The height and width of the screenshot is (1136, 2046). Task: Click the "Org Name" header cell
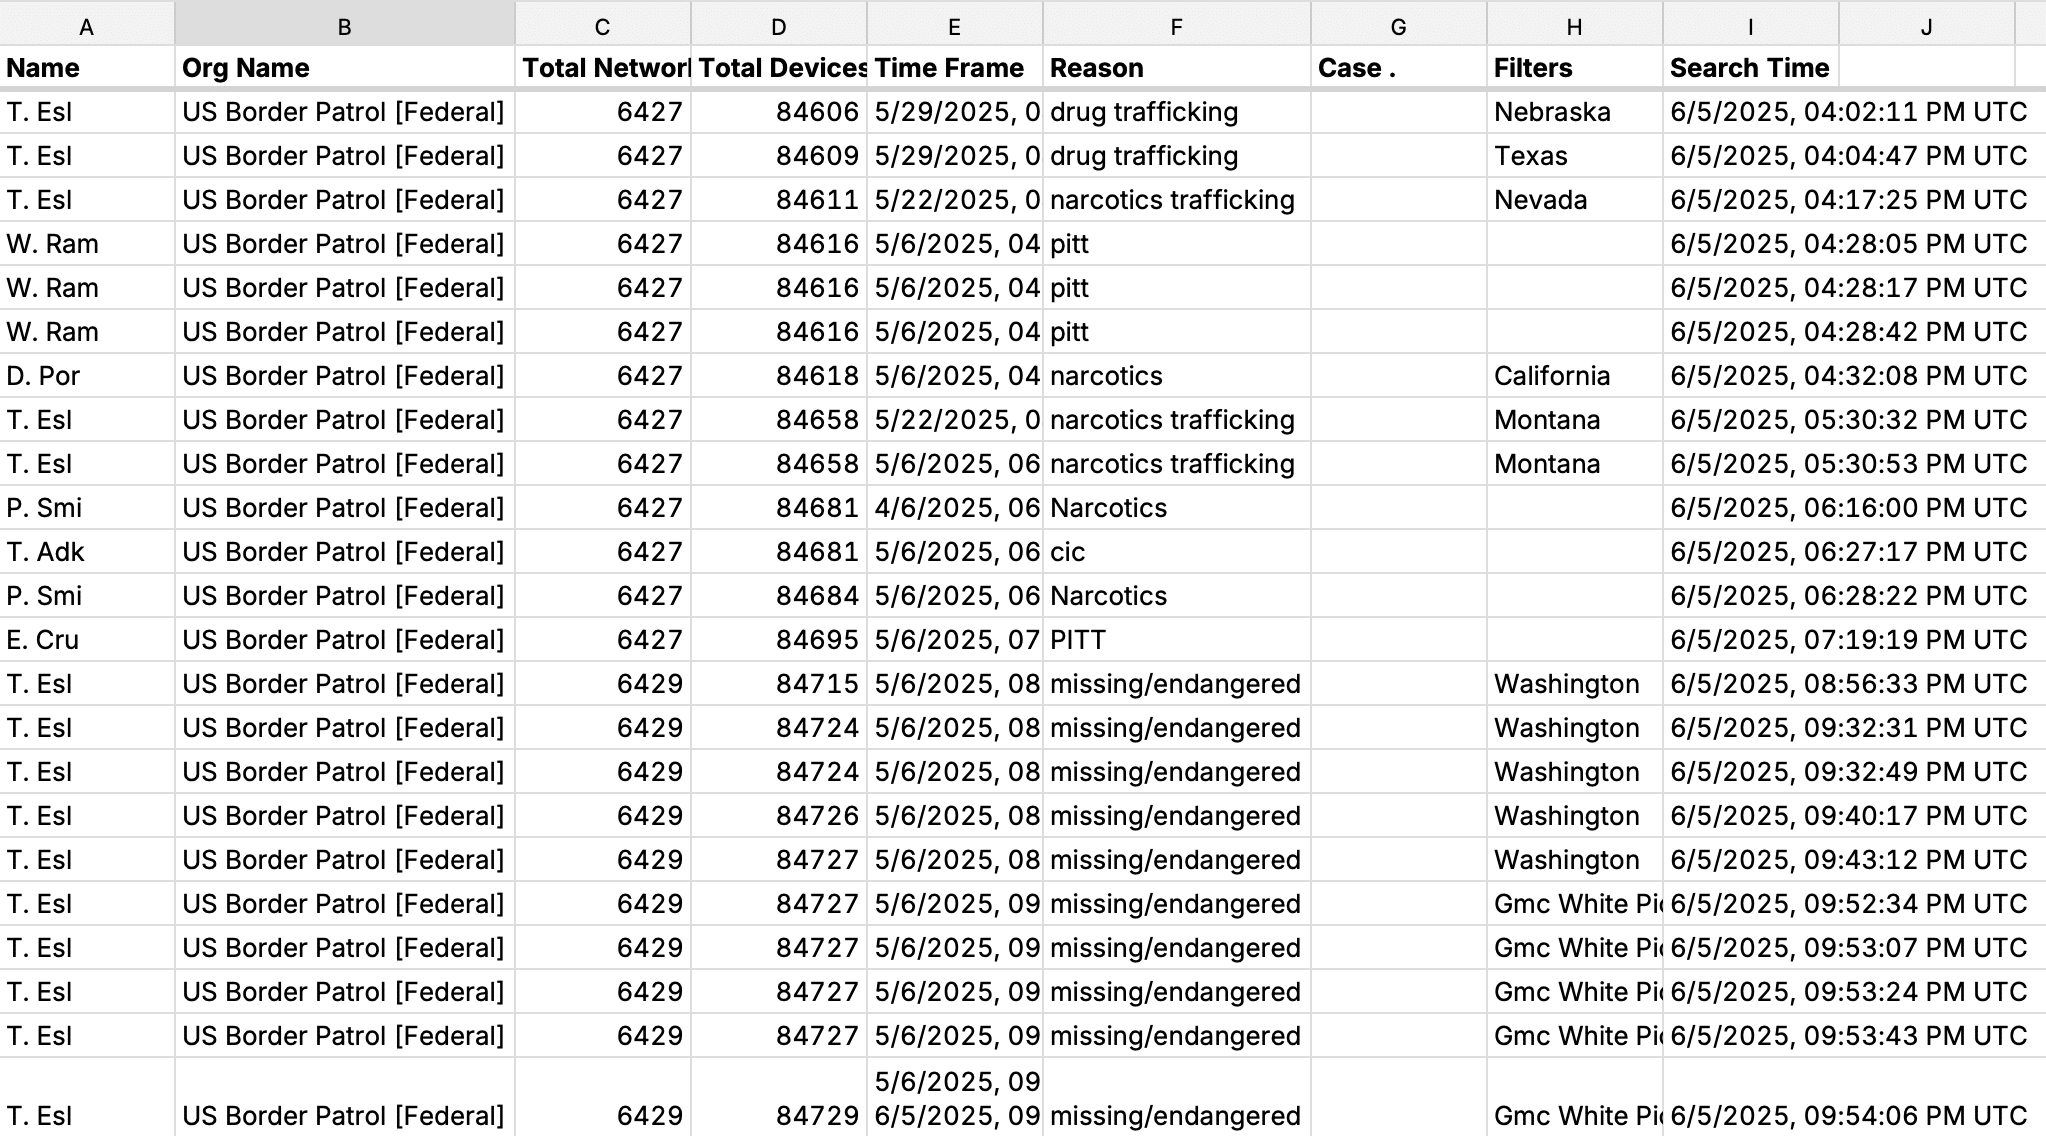(x=344, y=68)
